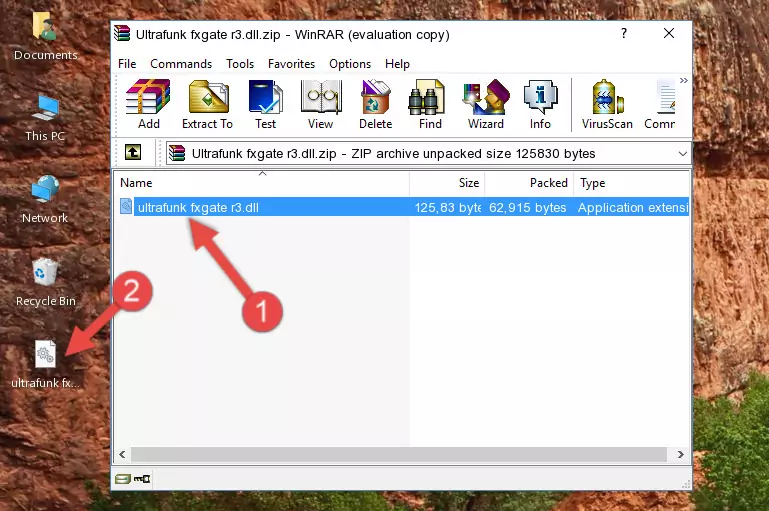Click the horizontal scrollbar track
769x511 pixels.
coord(399,454)
